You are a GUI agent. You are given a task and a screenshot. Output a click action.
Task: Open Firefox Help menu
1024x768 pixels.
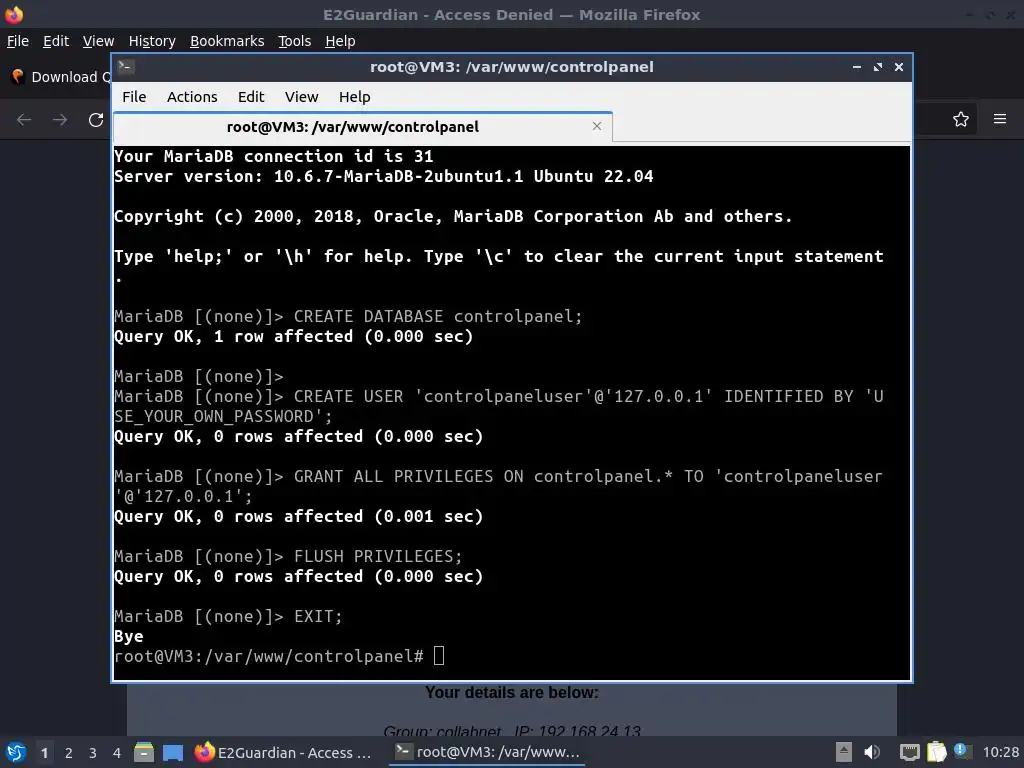pyautogui.click(x=340, y=41)
